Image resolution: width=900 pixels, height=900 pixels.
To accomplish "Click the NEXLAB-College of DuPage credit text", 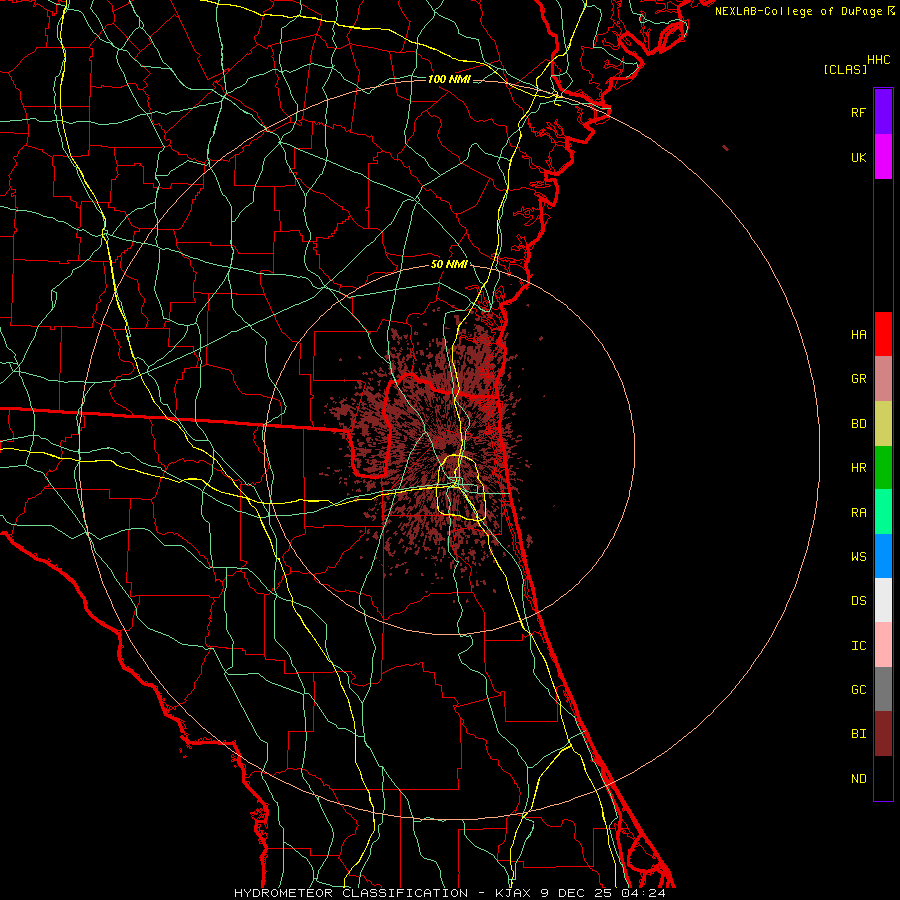I will point(798,11).
